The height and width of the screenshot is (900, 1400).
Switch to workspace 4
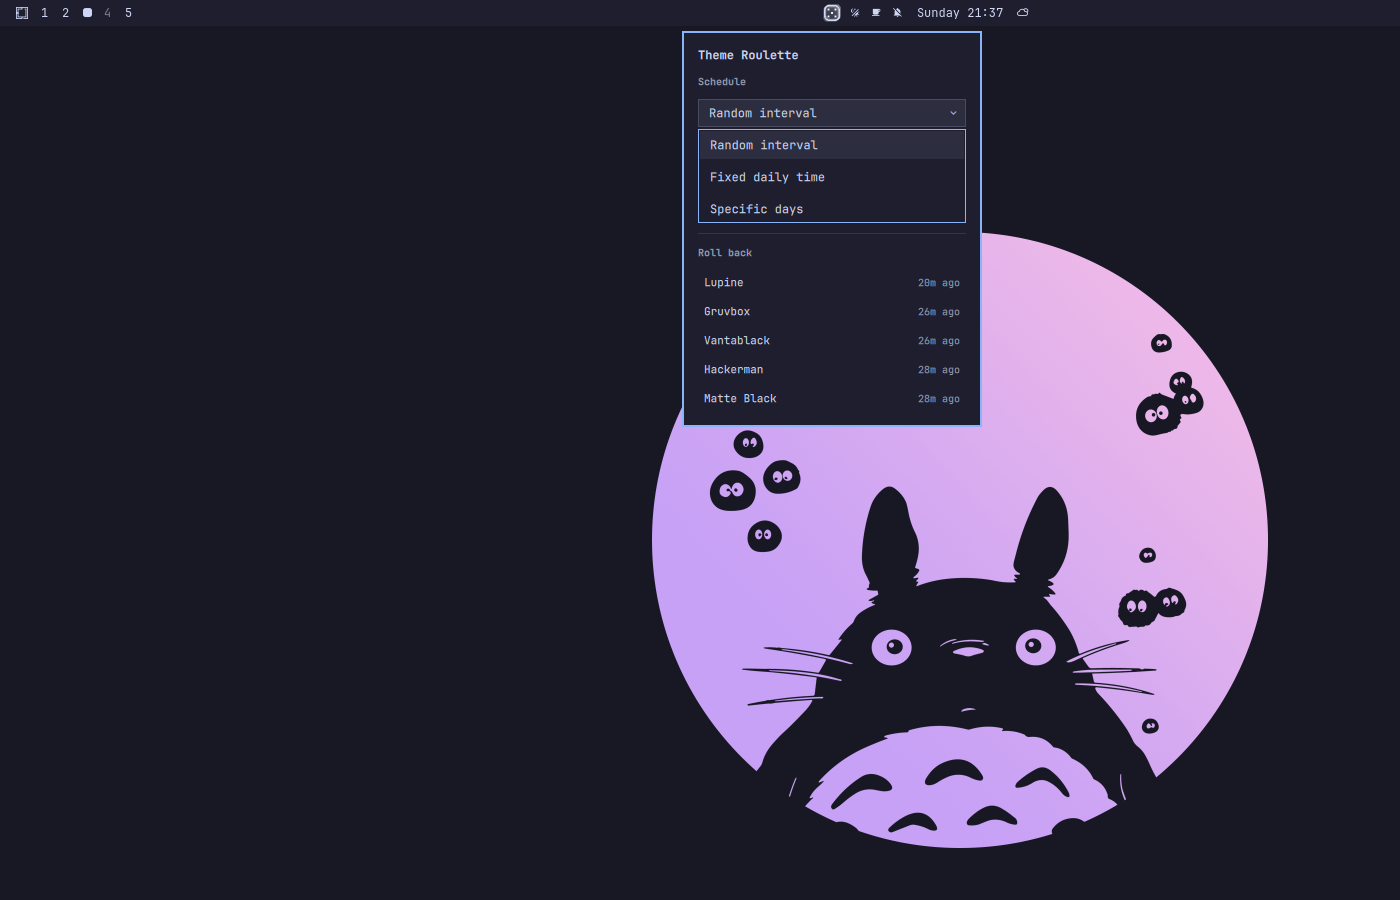coord(107,13)
